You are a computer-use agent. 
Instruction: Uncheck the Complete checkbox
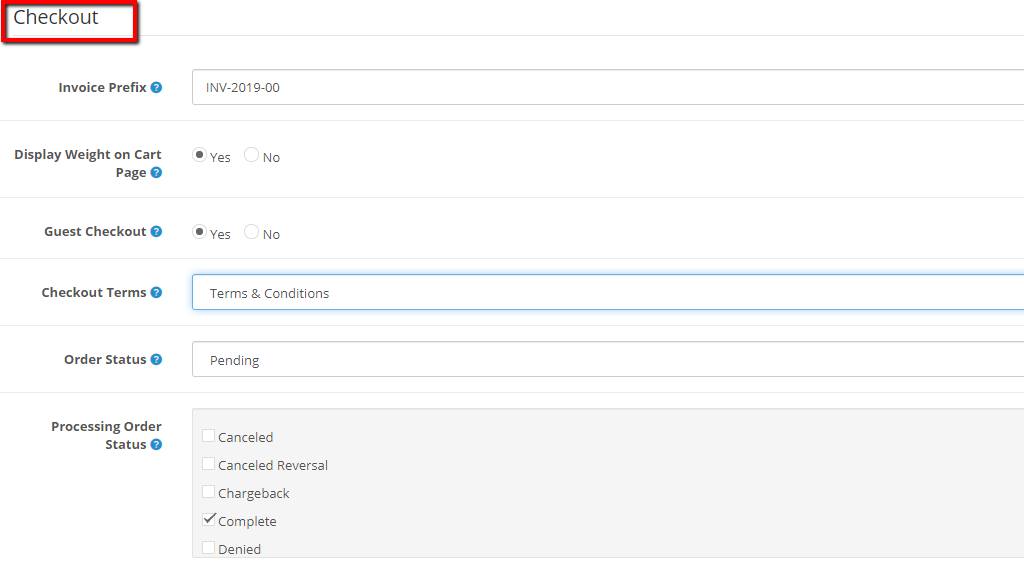pyautogui.click(x=208, y=520)
